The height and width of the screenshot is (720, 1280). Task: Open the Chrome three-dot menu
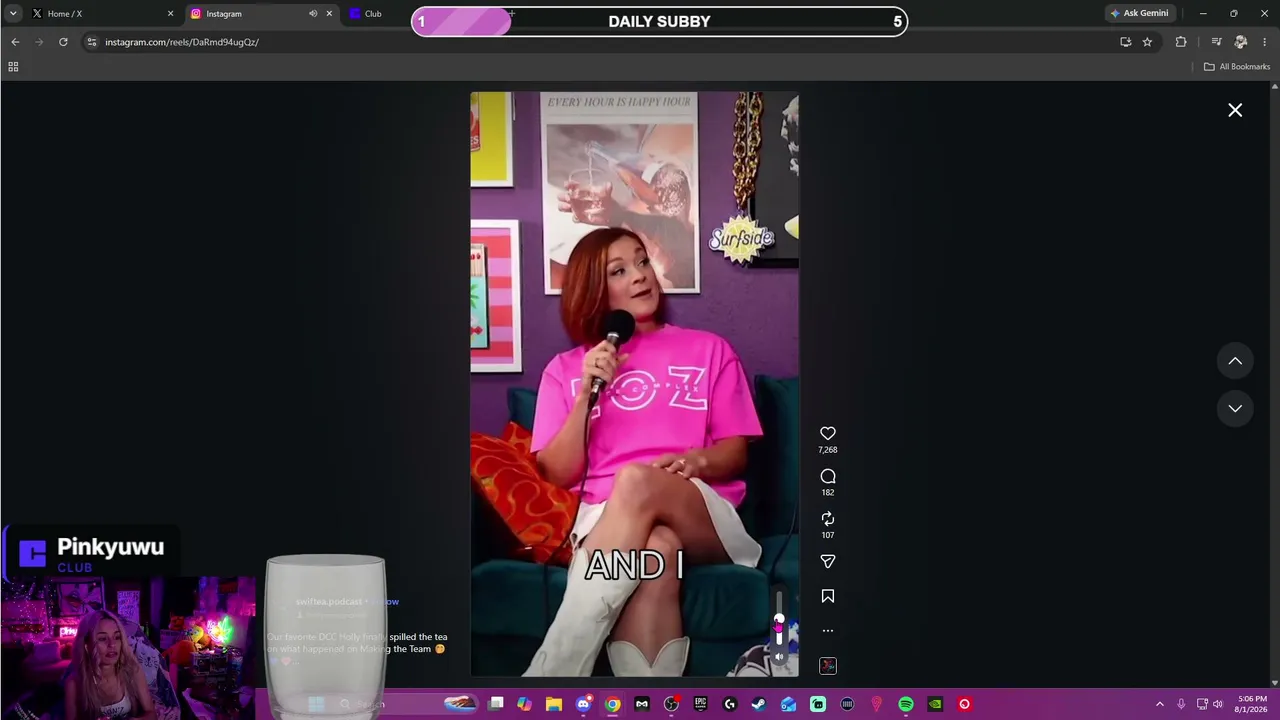tap(1265, 42)
